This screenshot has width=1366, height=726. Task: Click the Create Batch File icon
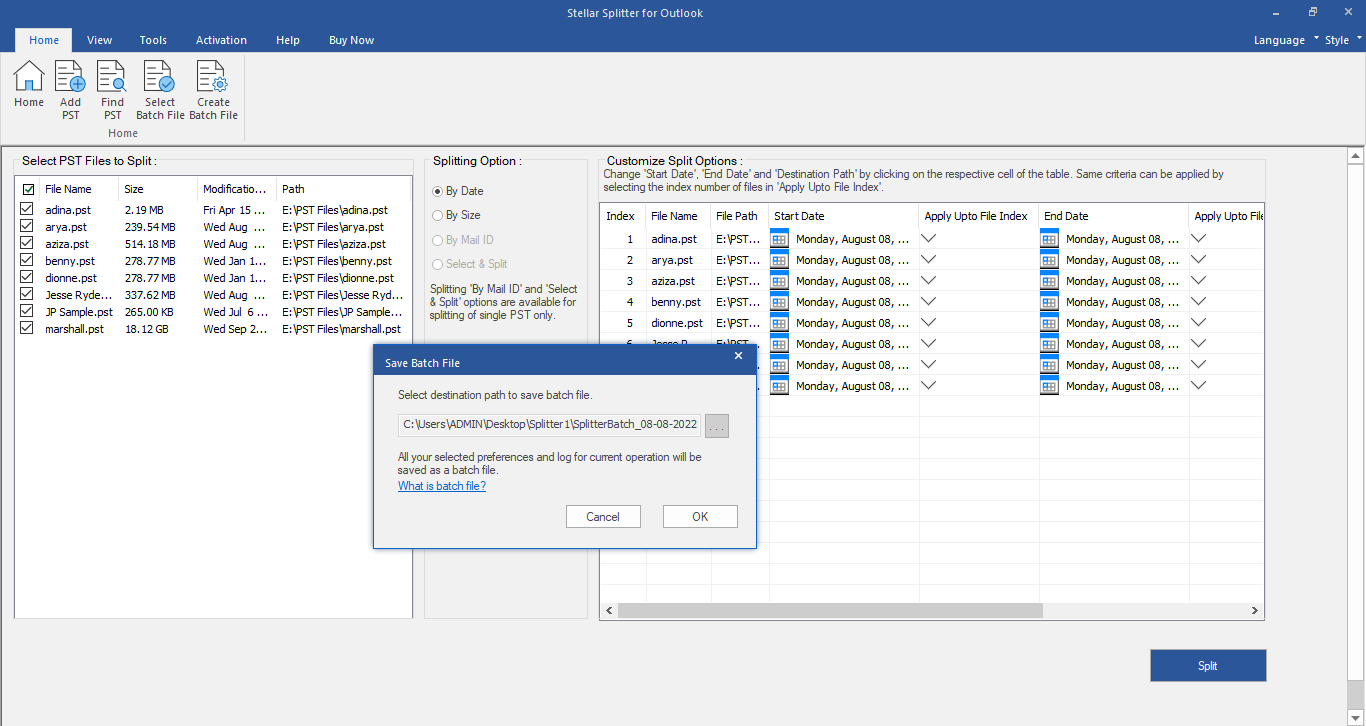213,90
